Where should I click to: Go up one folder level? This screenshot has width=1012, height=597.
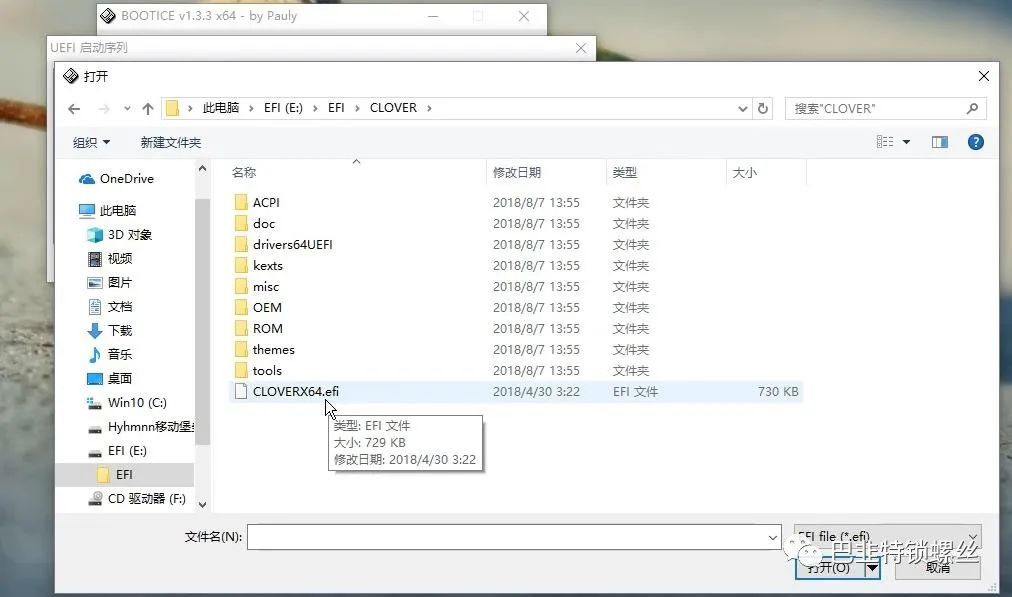[148, 108]
